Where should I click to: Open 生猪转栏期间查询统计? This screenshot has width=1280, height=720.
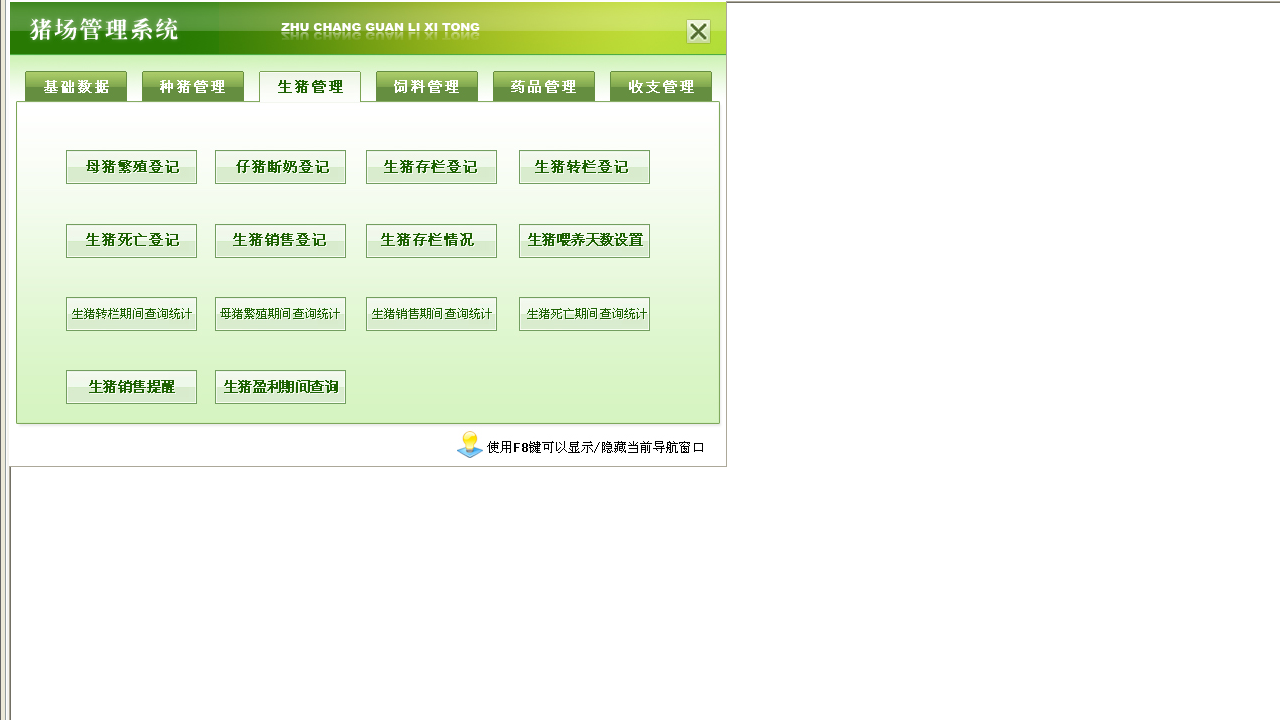(131, 313)
